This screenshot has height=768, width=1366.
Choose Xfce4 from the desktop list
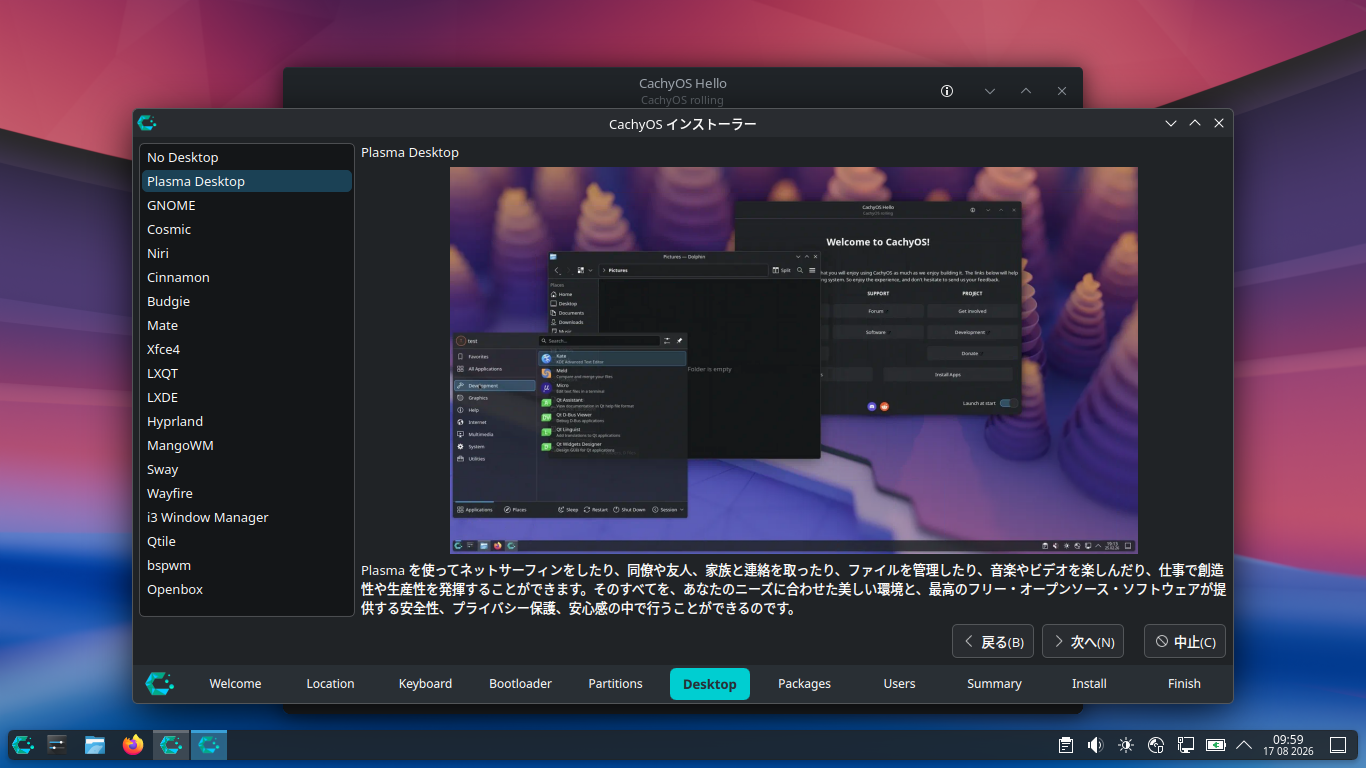246,349
